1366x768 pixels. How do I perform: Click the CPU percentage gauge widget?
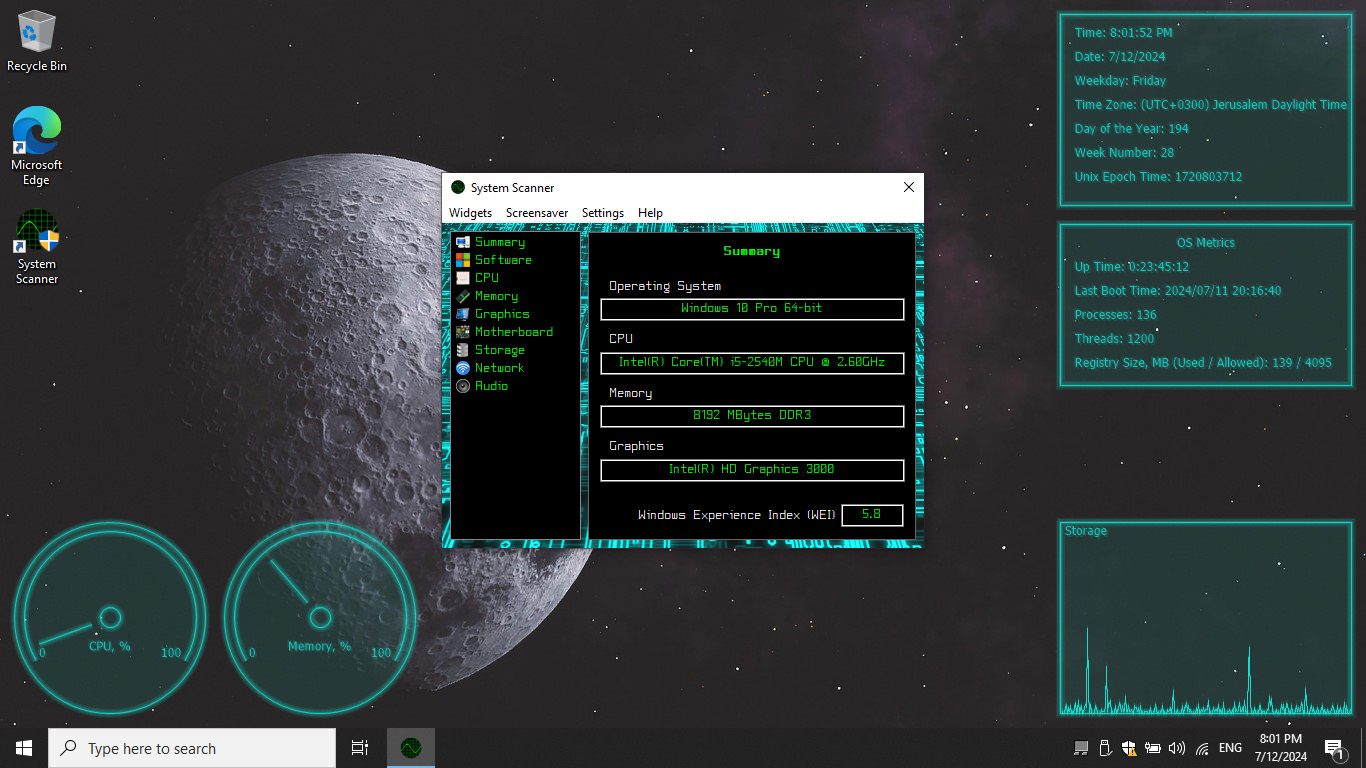(110, 617)
